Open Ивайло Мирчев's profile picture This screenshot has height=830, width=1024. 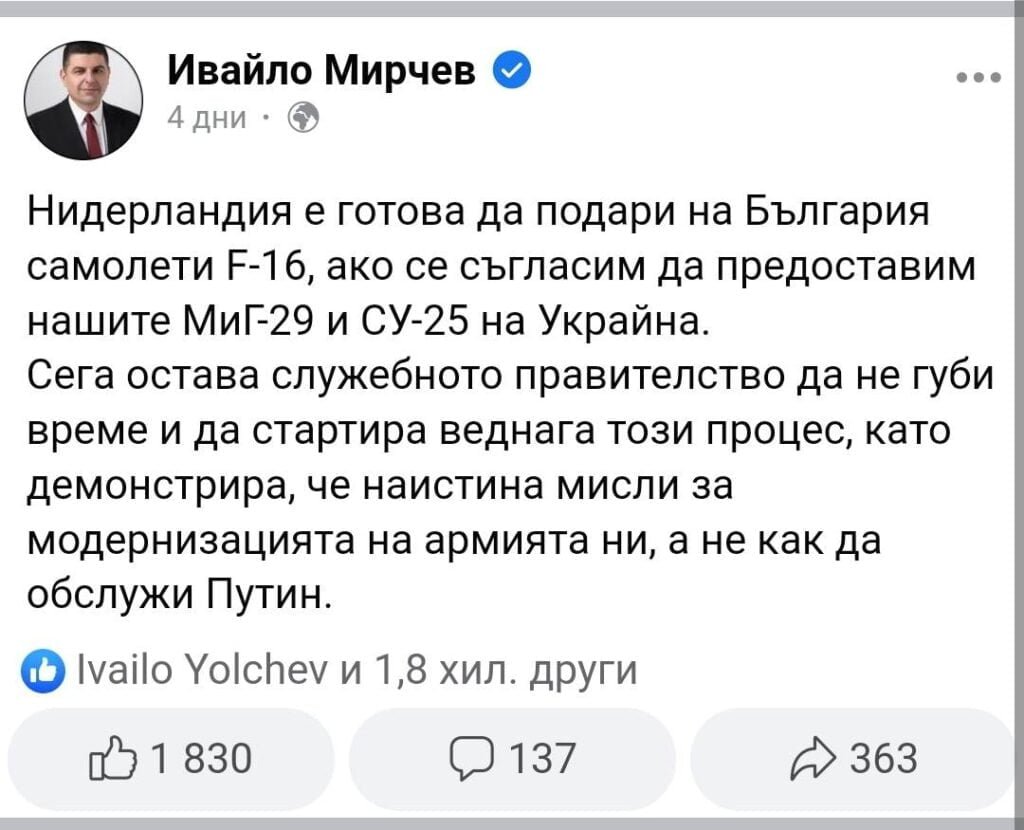pos(82,101)
